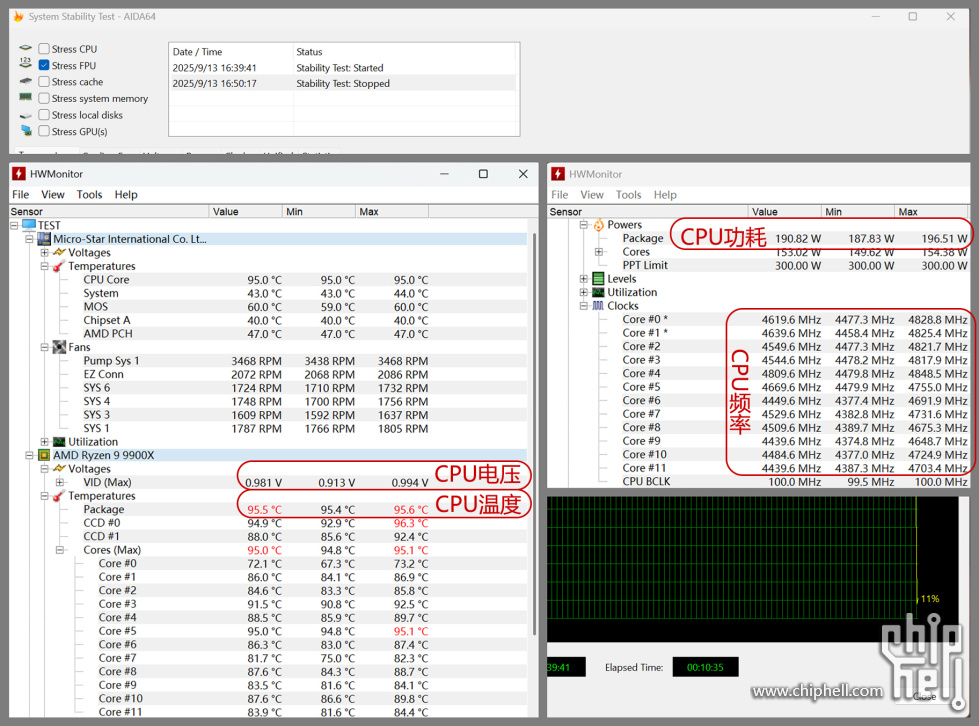Select the 'Stability Test: Stopped' log row
The width and height of the screenshot is (979, 726).
point(343,84)
